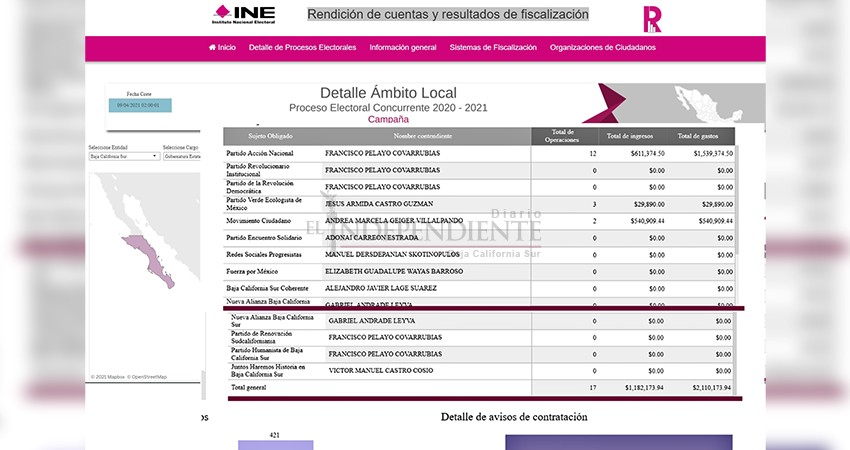Open the Mapbox attribution link
This screenshot has height=450, width=850.
tap(108, 377)
